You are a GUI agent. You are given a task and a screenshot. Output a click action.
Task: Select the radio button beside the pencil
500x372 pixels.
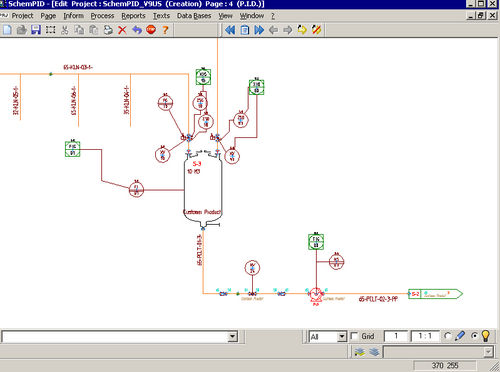click(448, 336)
